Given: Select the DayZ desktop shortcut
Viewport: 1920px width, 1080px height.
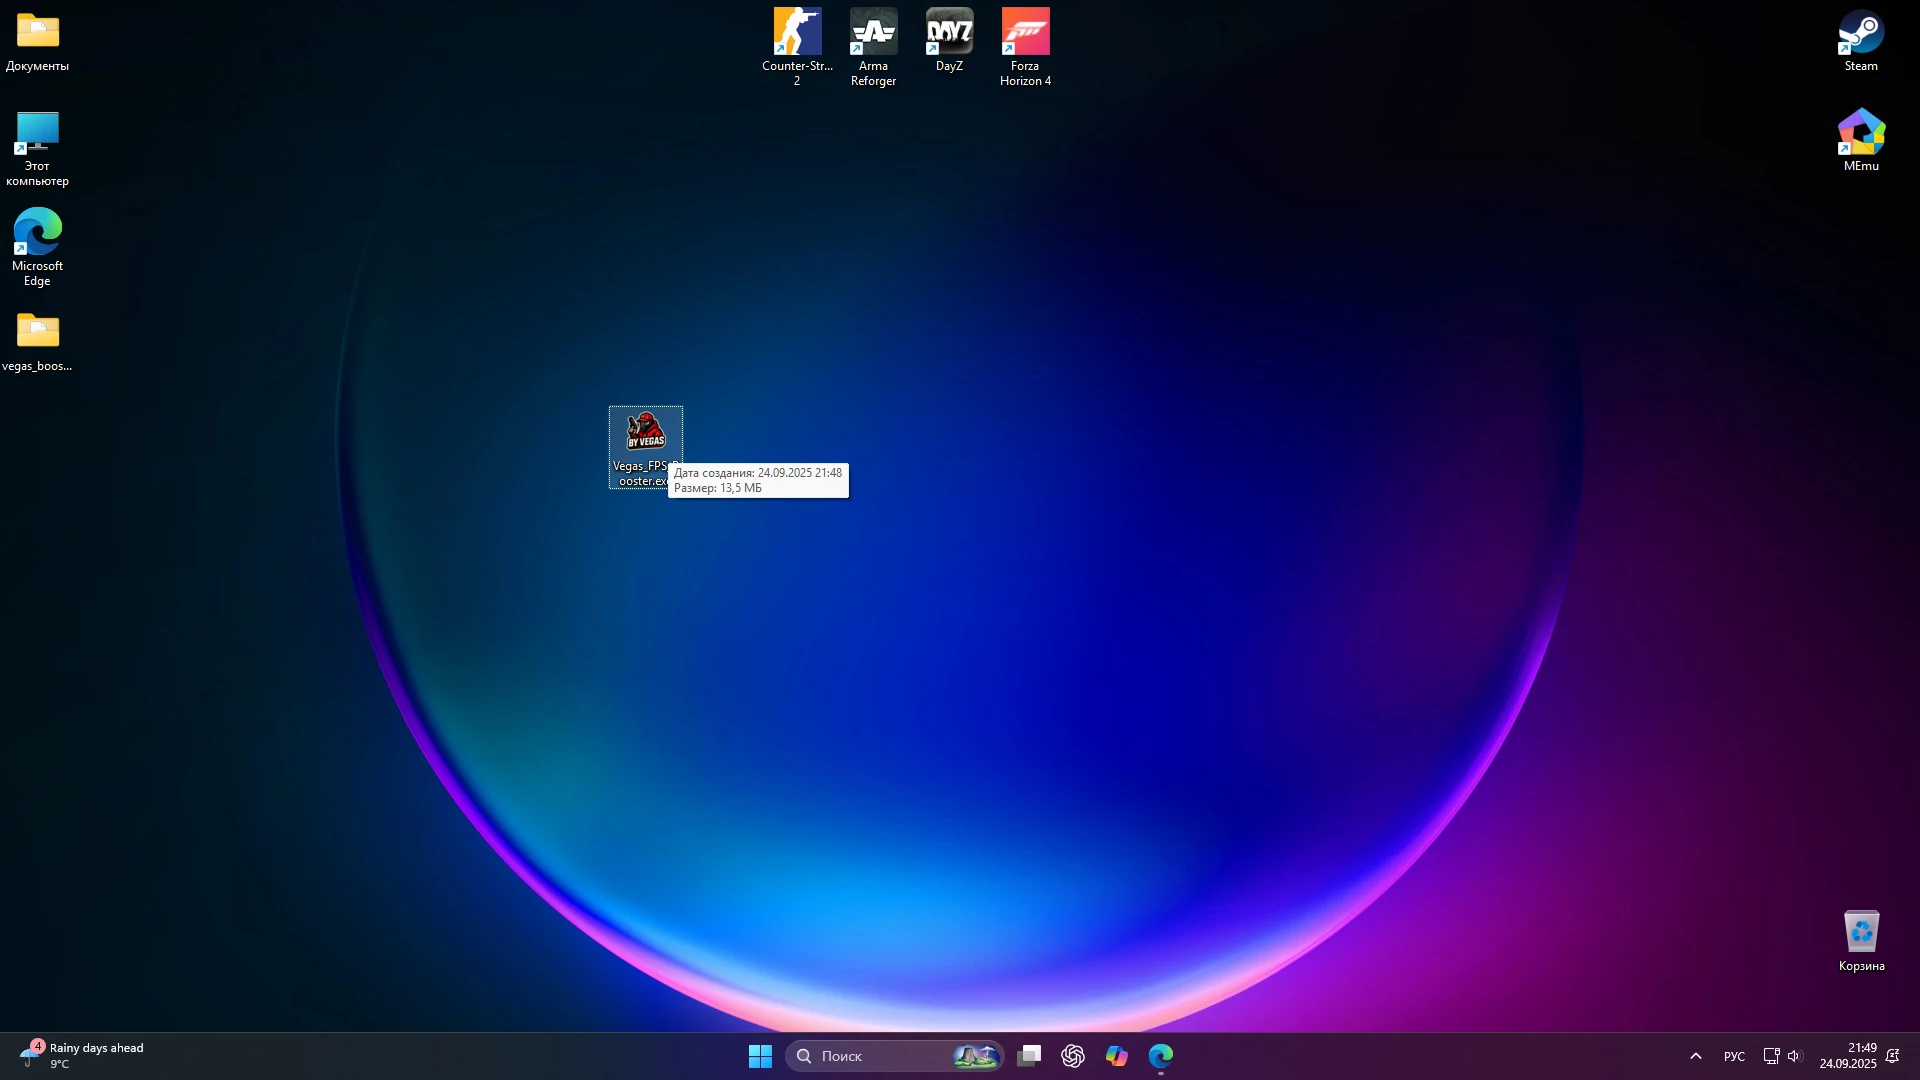Looking at the screenshot, I should pyautogui.click(x=949, y=33).
